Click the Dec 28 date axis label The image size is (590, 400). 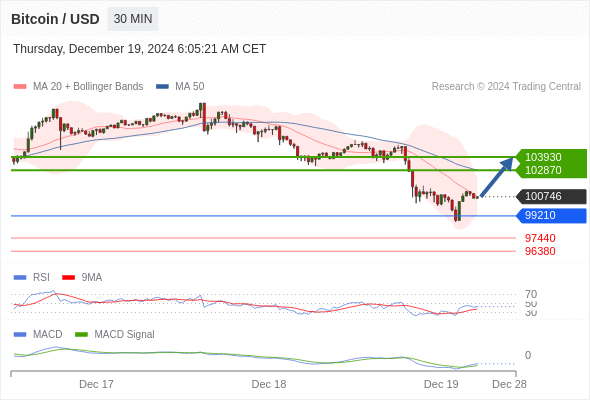[509, 384]
